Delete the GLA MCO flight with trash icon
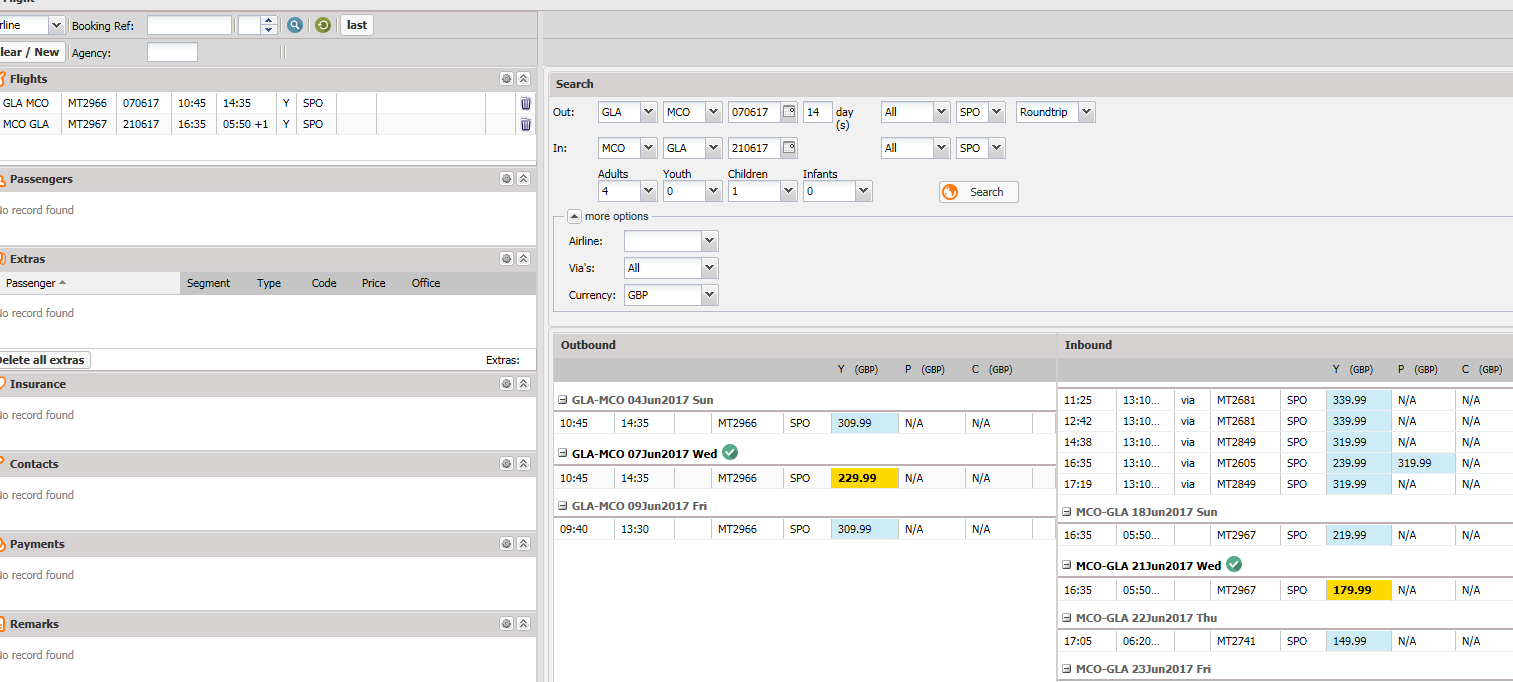Image resolution: width=1513 pixels, height=682 pixels. coord(526,103)
